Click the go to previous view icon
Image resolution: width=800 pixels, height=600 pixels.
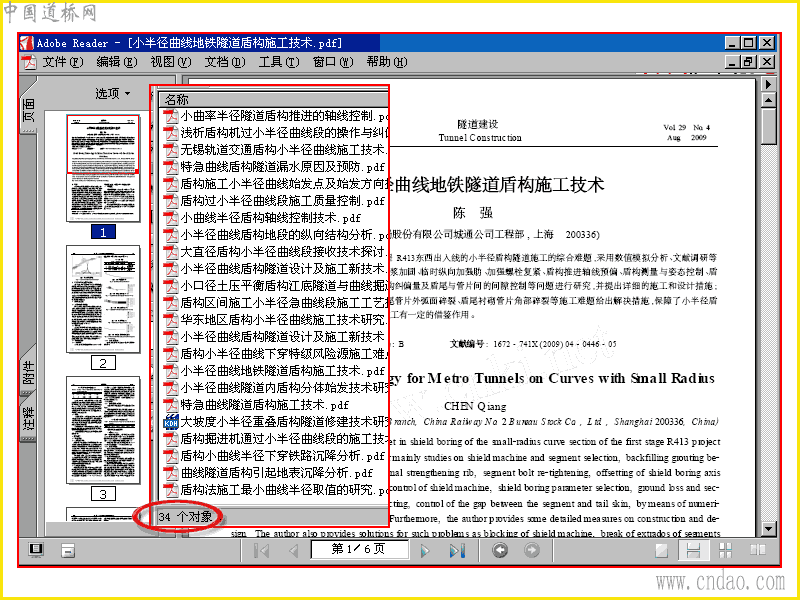click(x=499, y=550)
